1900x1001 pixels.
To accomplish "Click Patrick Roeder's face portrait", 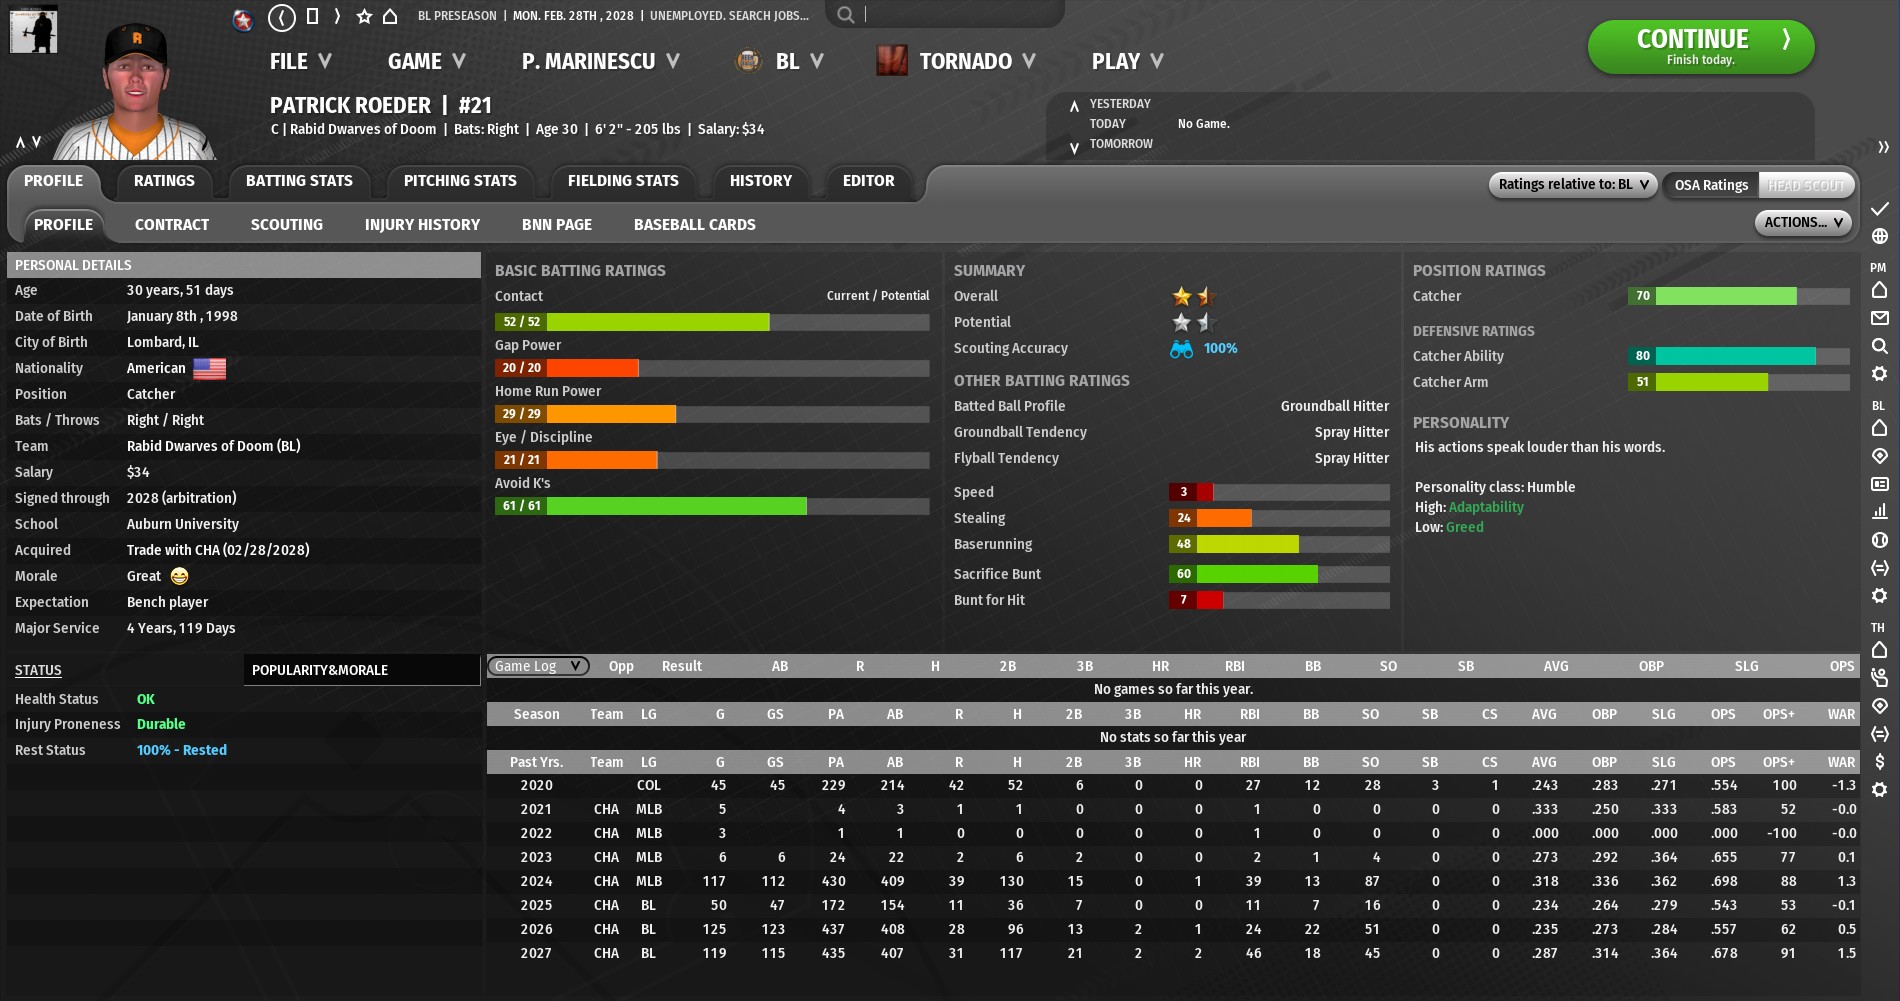I will [134, 90].
